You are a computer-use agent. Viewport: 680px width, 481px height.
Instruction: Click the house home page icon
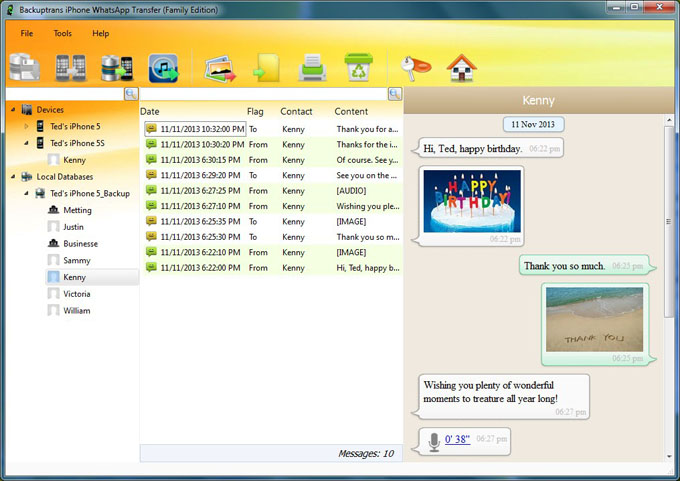click(462, 68)
